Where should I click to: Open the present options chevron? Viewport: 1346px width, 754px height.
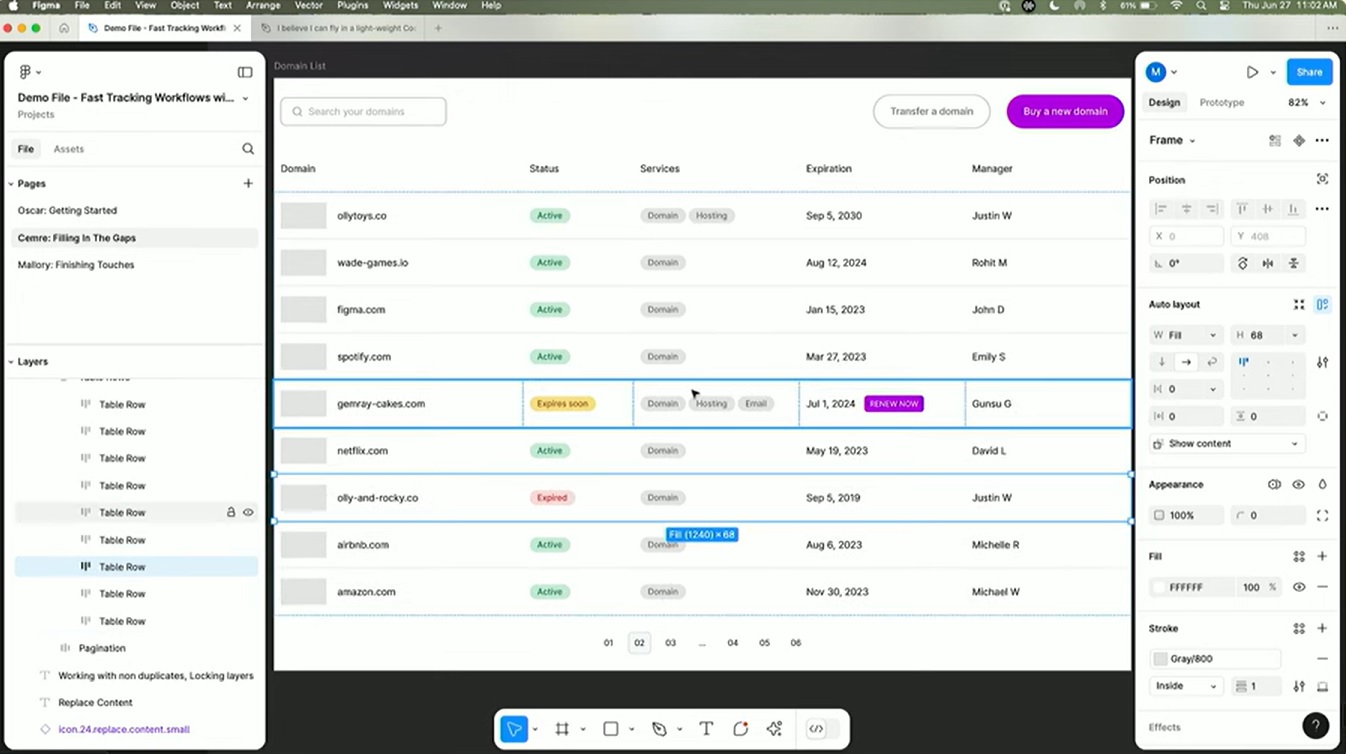(x=1273, y=72)
